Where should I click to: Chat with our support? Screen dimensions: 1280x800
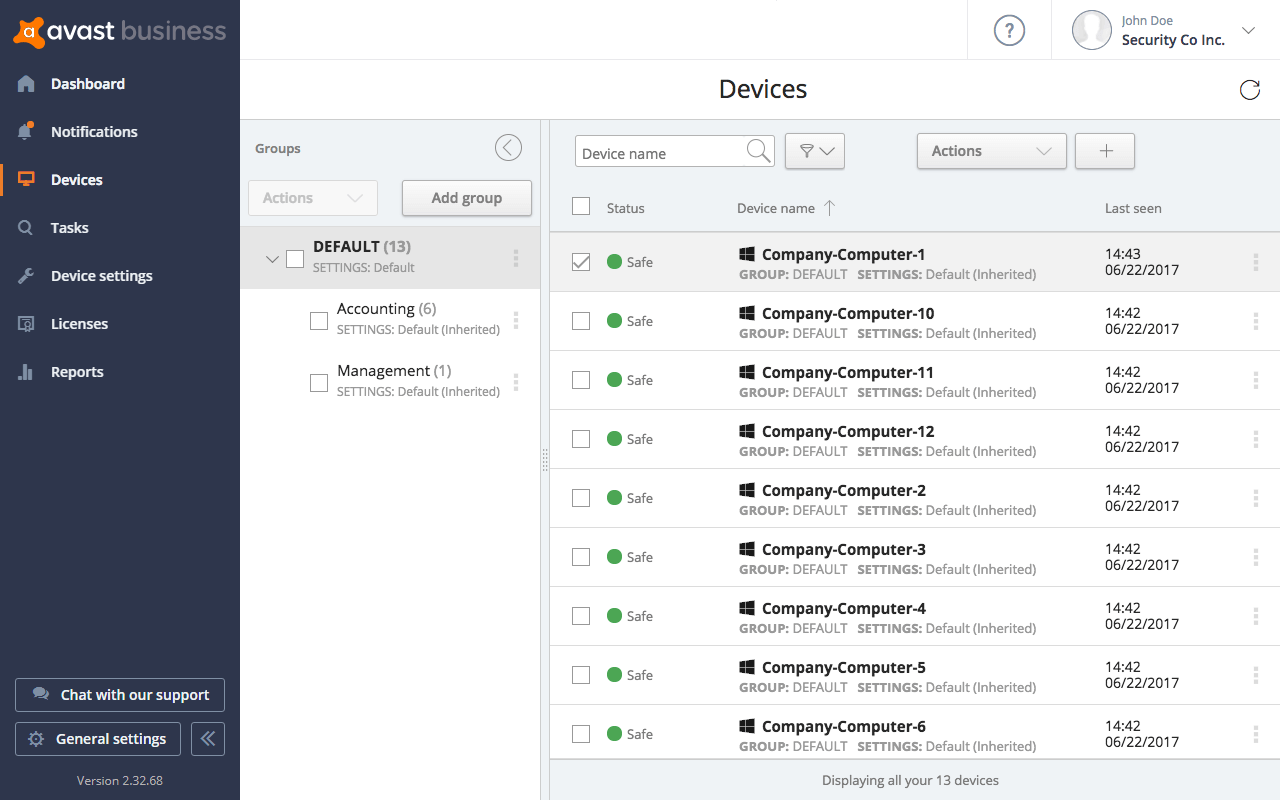pos(119,694)
